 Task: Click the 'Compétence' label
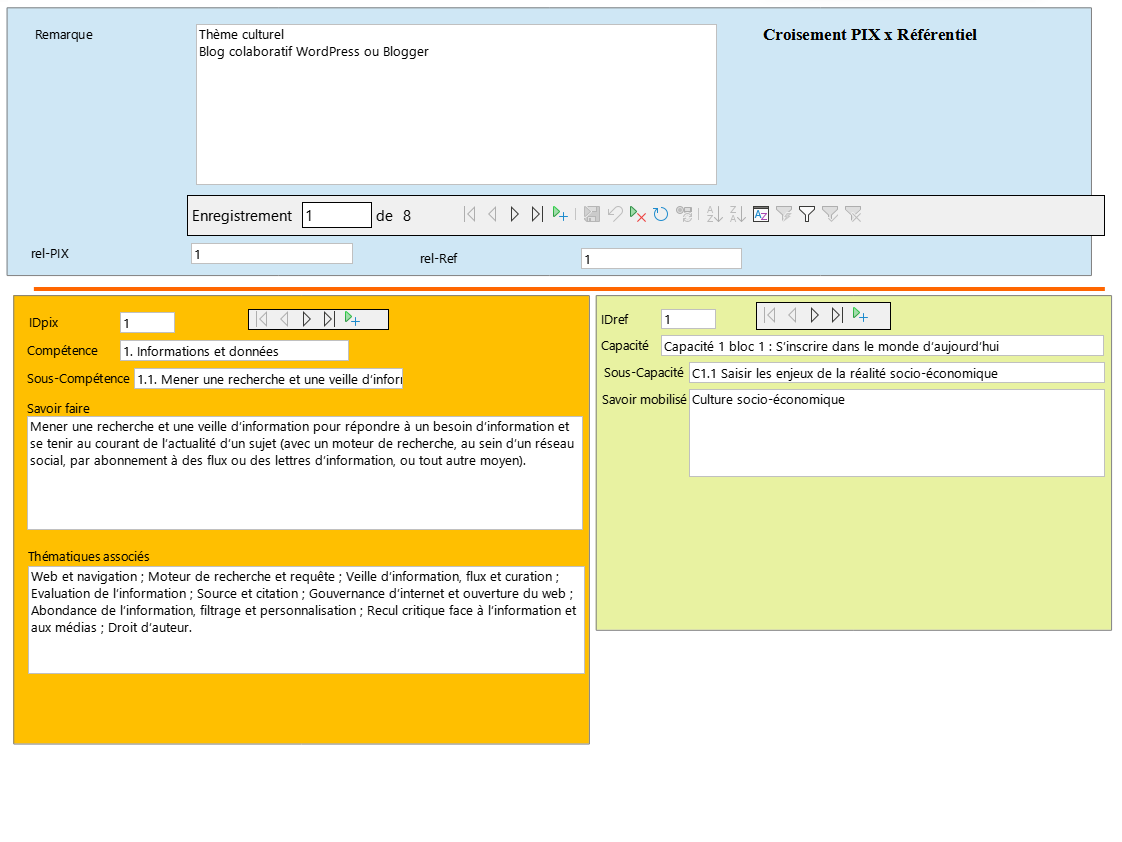pyautogui.click(x=62, y=351)
